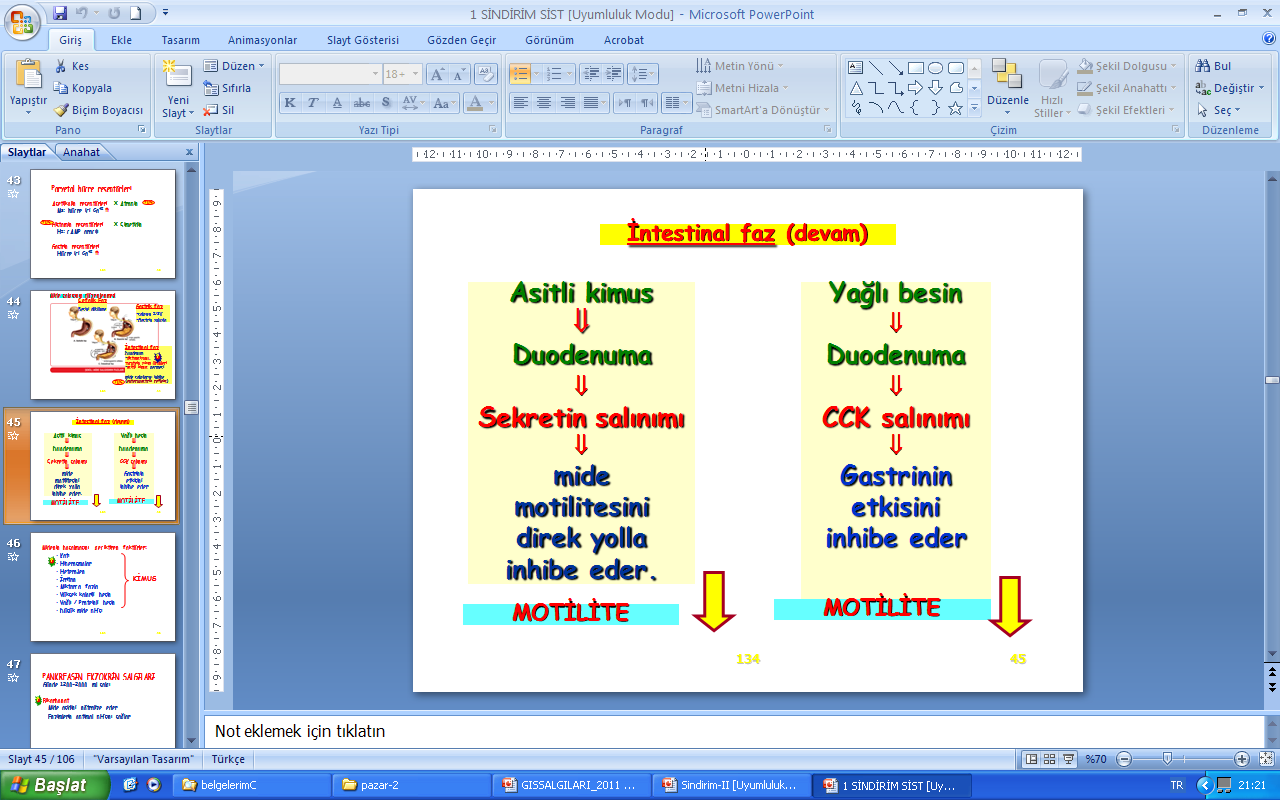Toggle the bulleted list button

point(519,74)
